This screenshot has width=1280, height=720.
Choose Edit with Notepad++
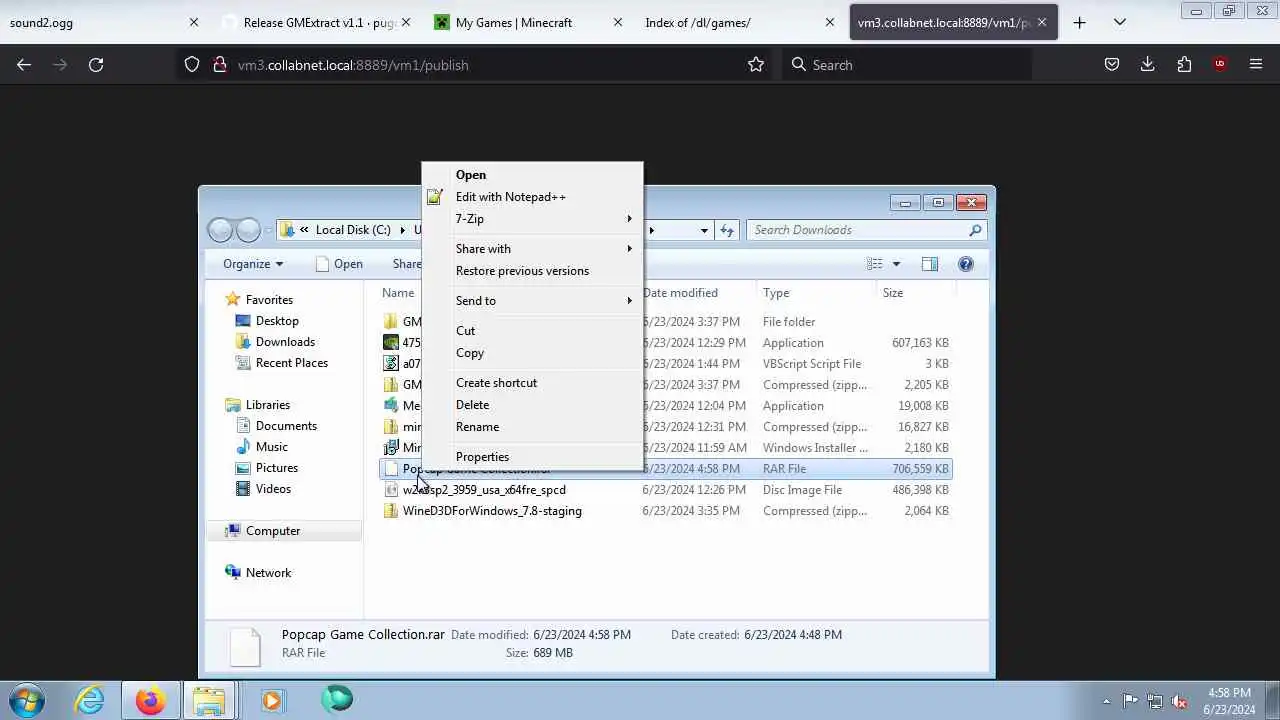click(533, 197)
